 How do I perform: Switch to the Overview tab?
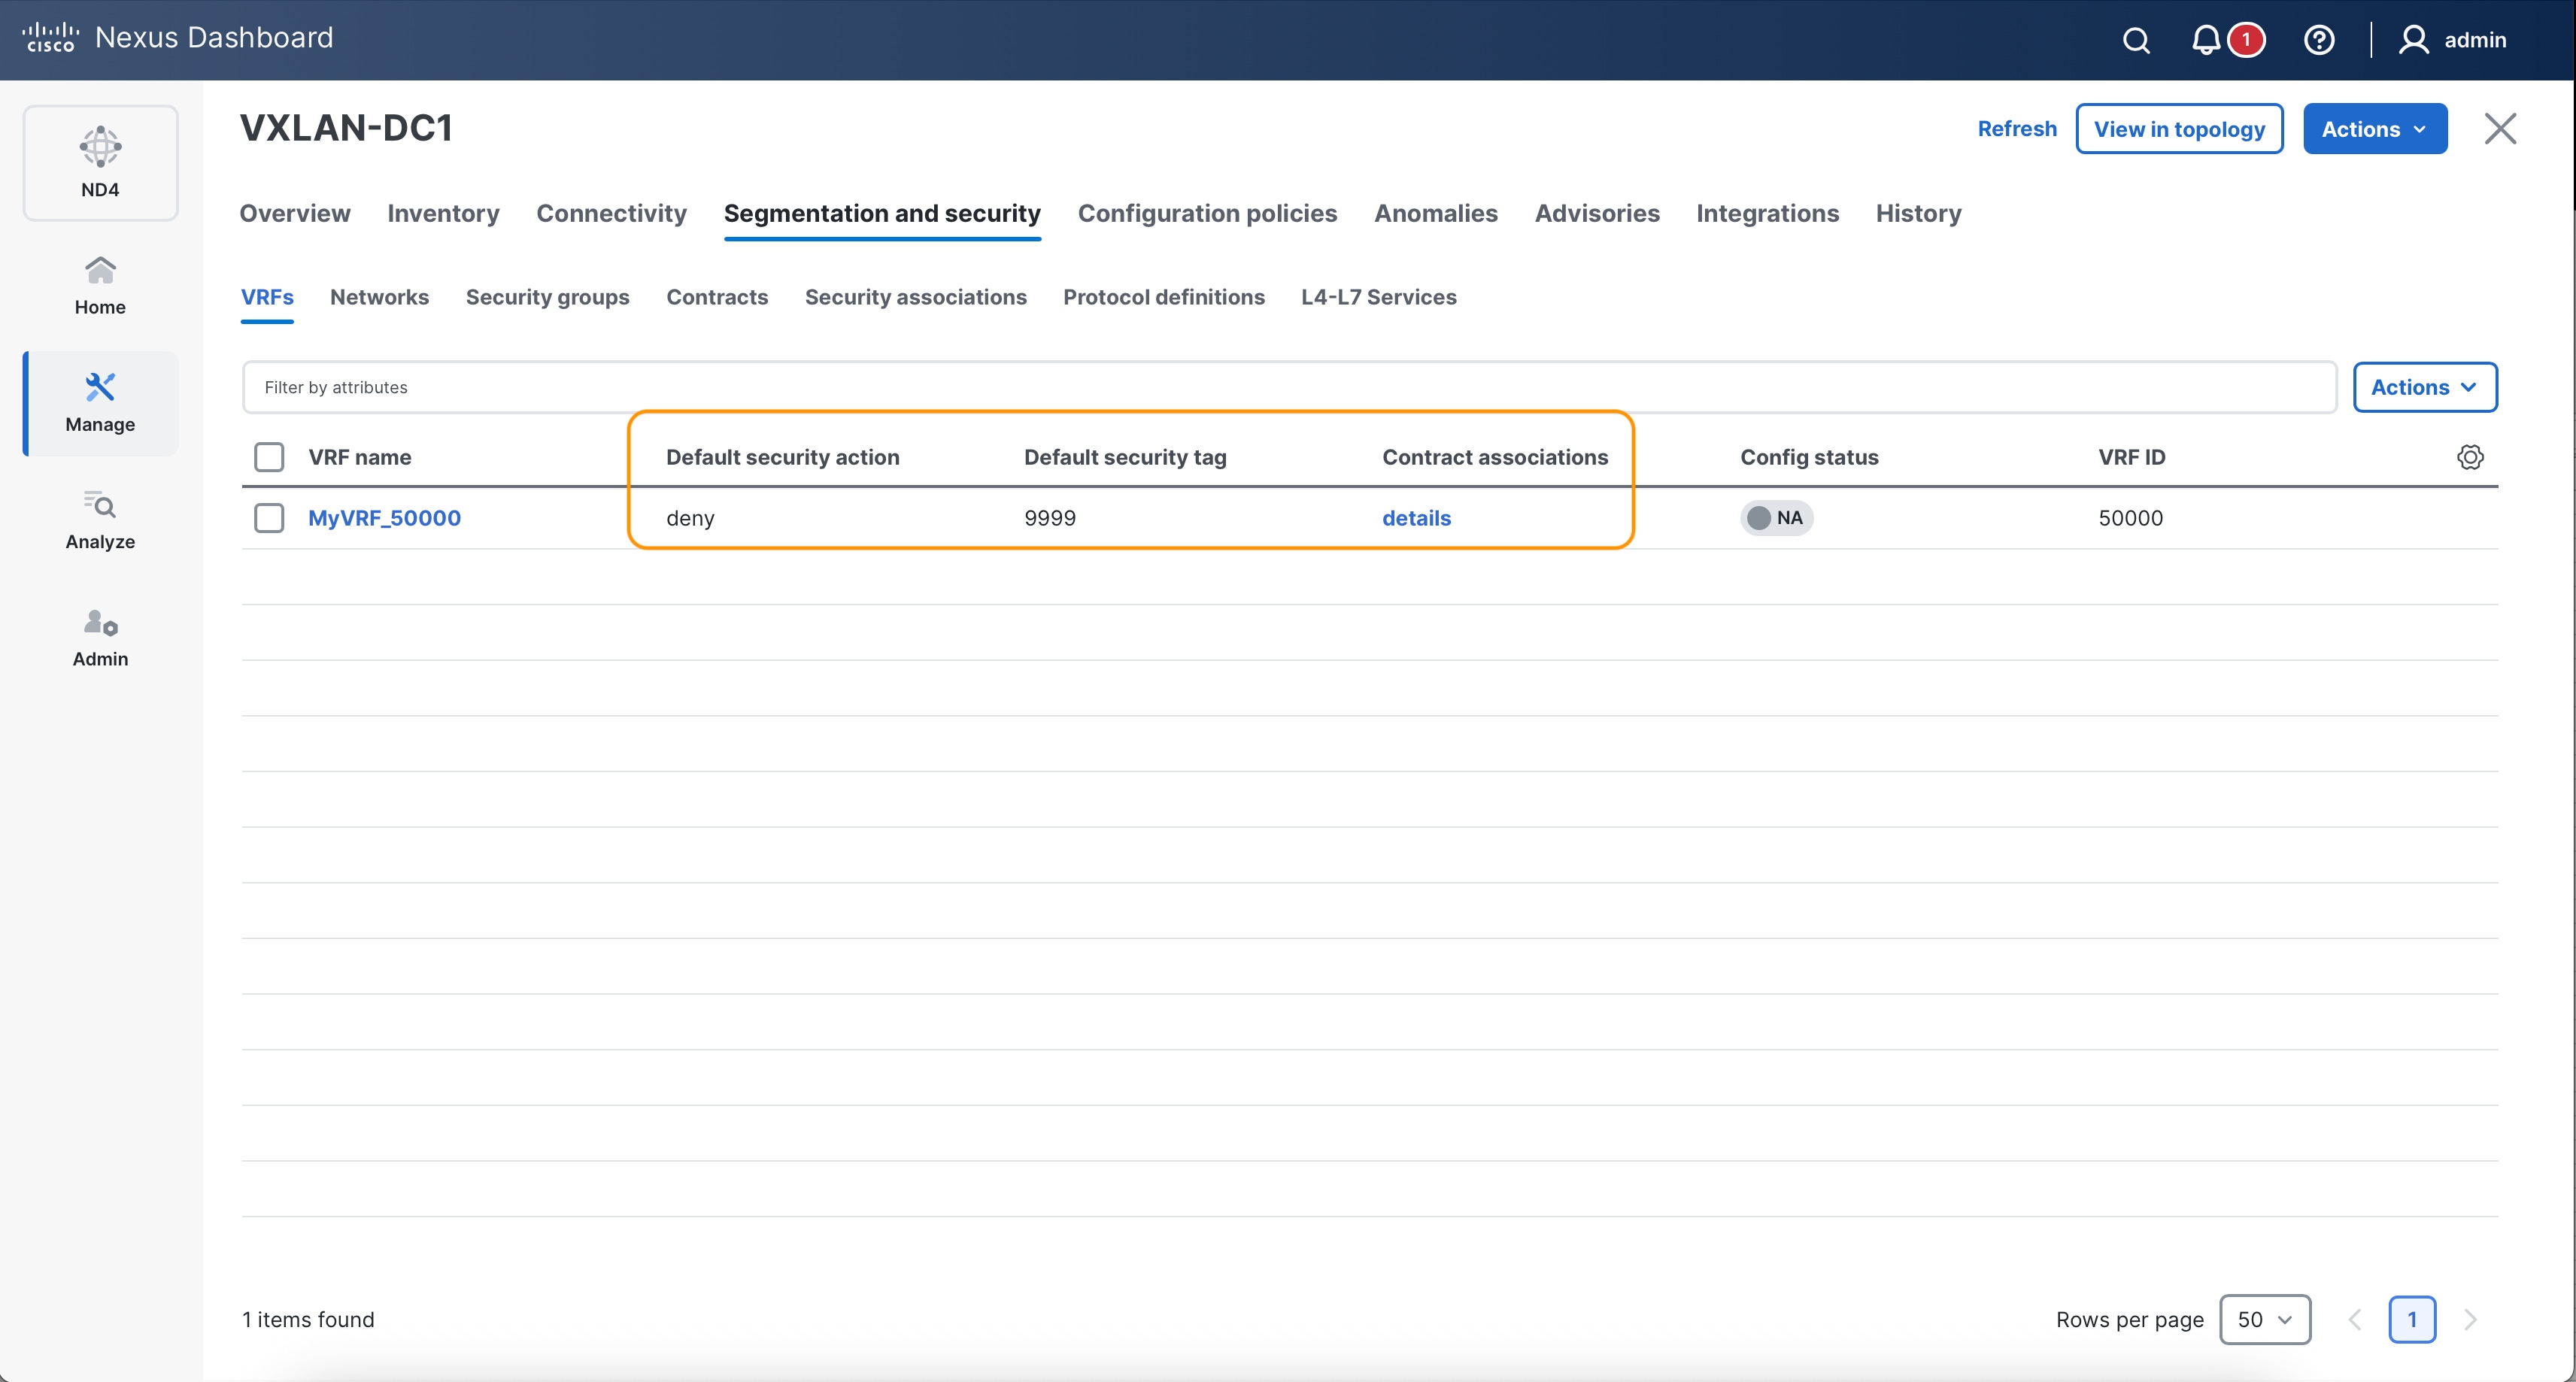pos(295,213)
